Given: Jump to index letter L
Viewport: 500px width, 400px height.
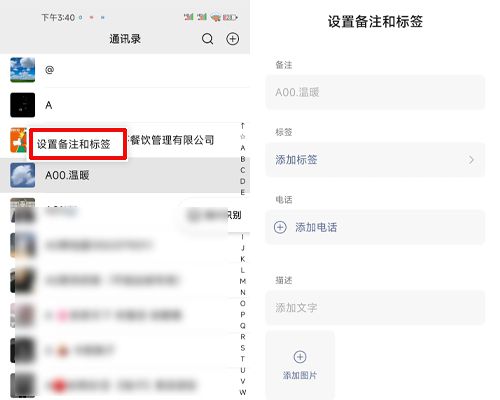Looking at the screenshot, I should click(x=243, y=270).
